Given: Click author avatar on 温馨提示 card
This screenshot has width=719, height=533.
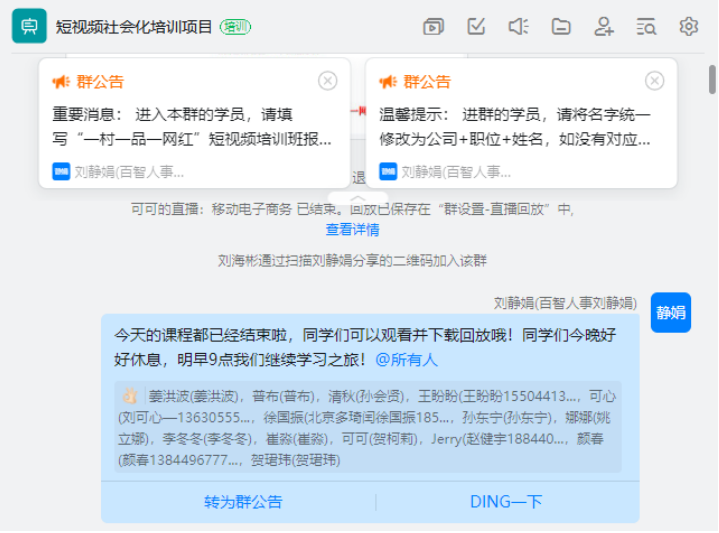Looking at the screenshot, I should click(x=388, y=172).
